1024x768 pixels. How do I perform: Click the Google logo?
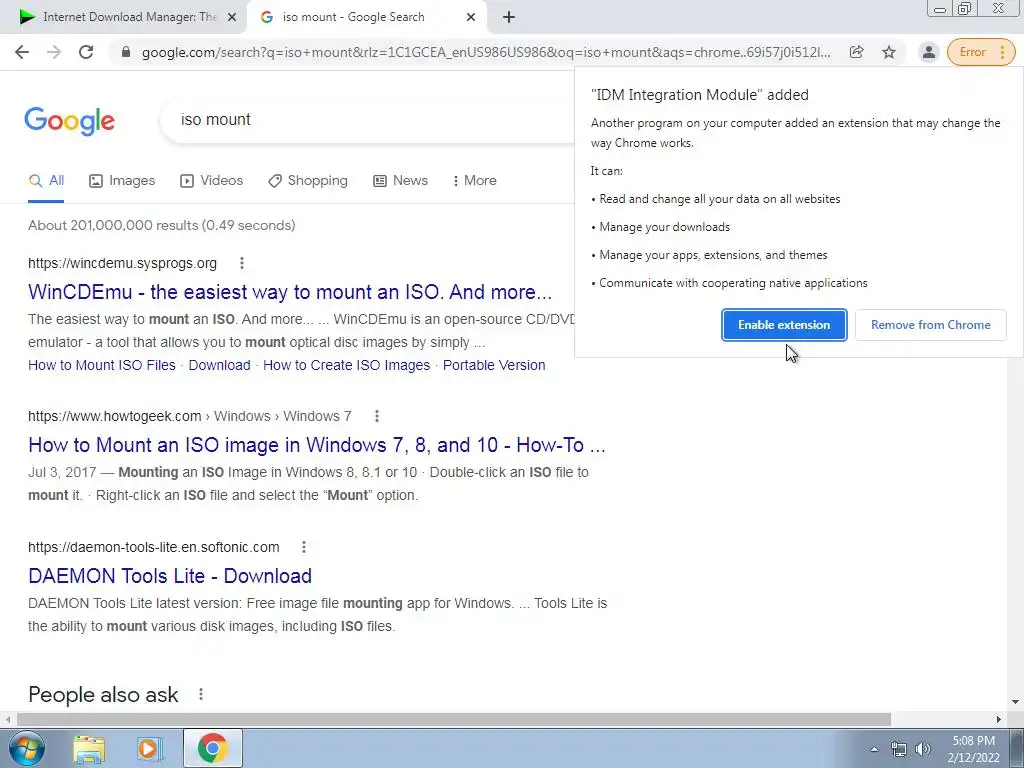[x=70, y=121]
